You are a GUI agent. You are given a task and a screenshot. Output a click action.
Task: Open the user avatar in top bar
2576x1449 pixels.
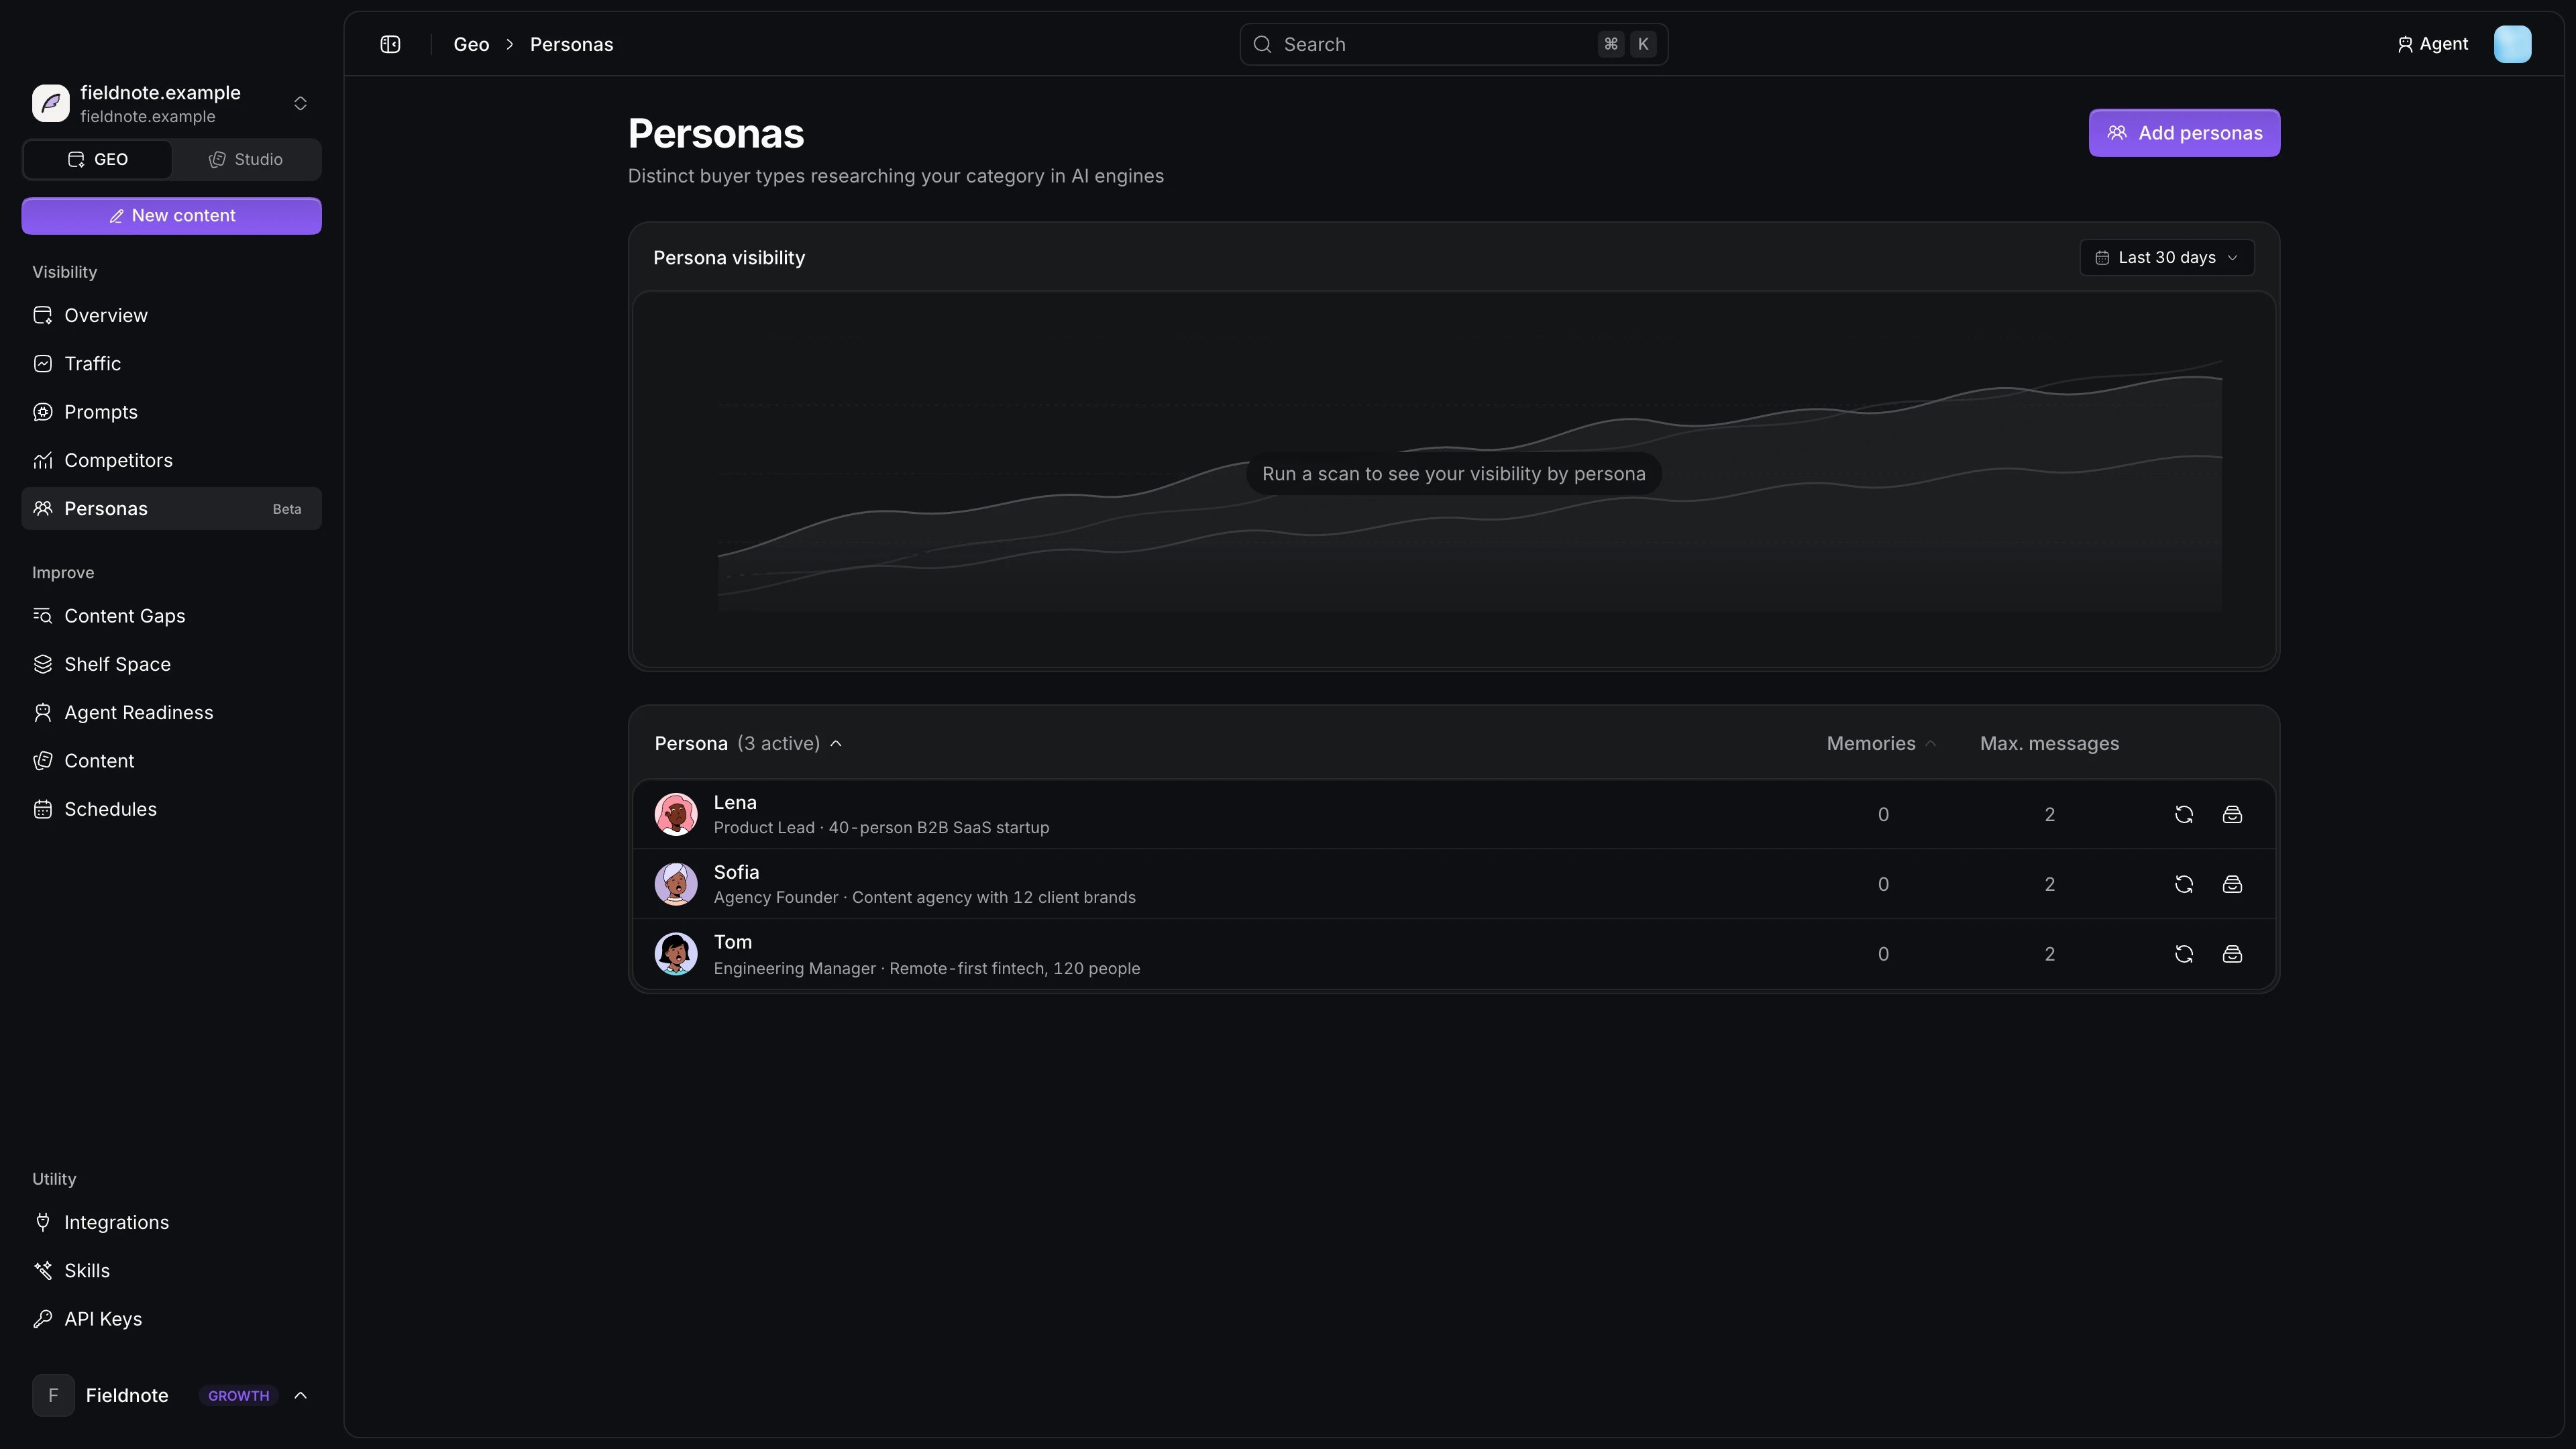pyautogui.click(x=2512, y=44)
